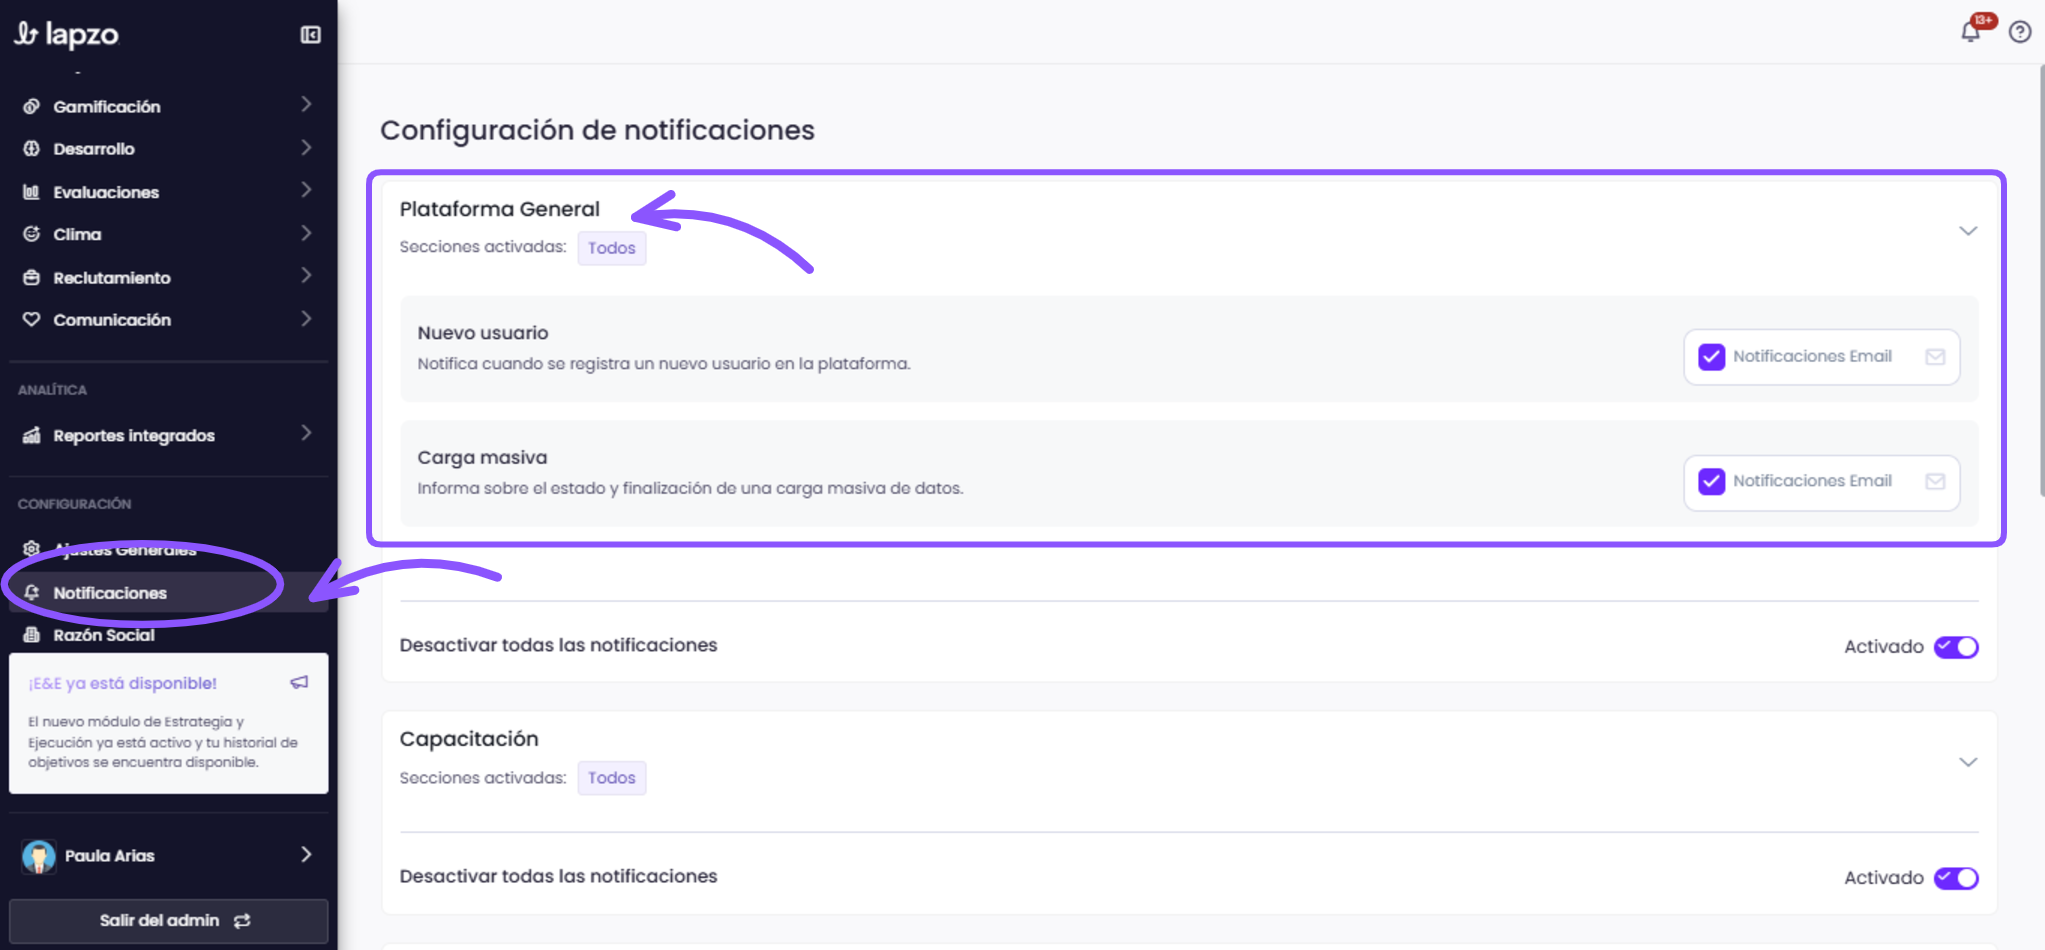Screen dimensions: 2045x950
Task: Expand Comunicación submenu arrow
Action: (x=306, y=318)
